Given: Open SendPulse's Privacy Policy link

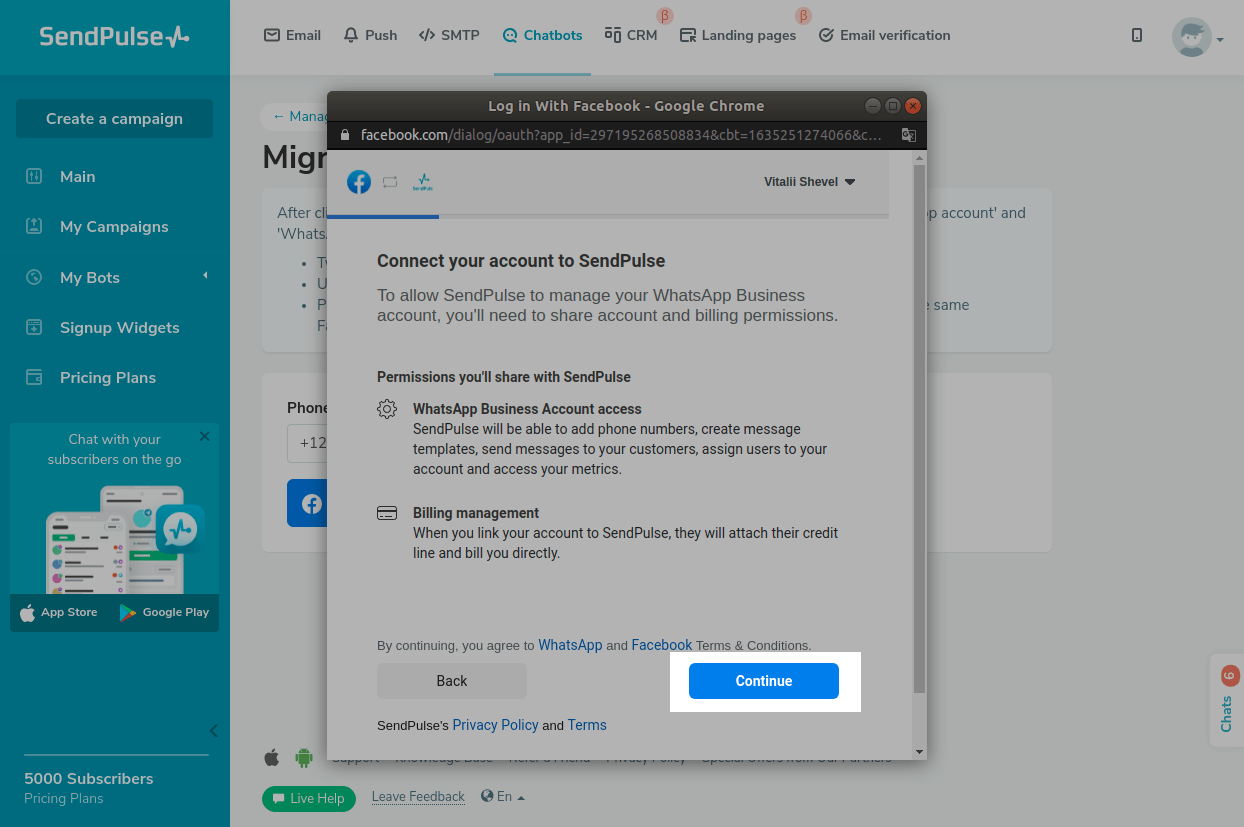Looking at the screenshot, I should [495, 725].
